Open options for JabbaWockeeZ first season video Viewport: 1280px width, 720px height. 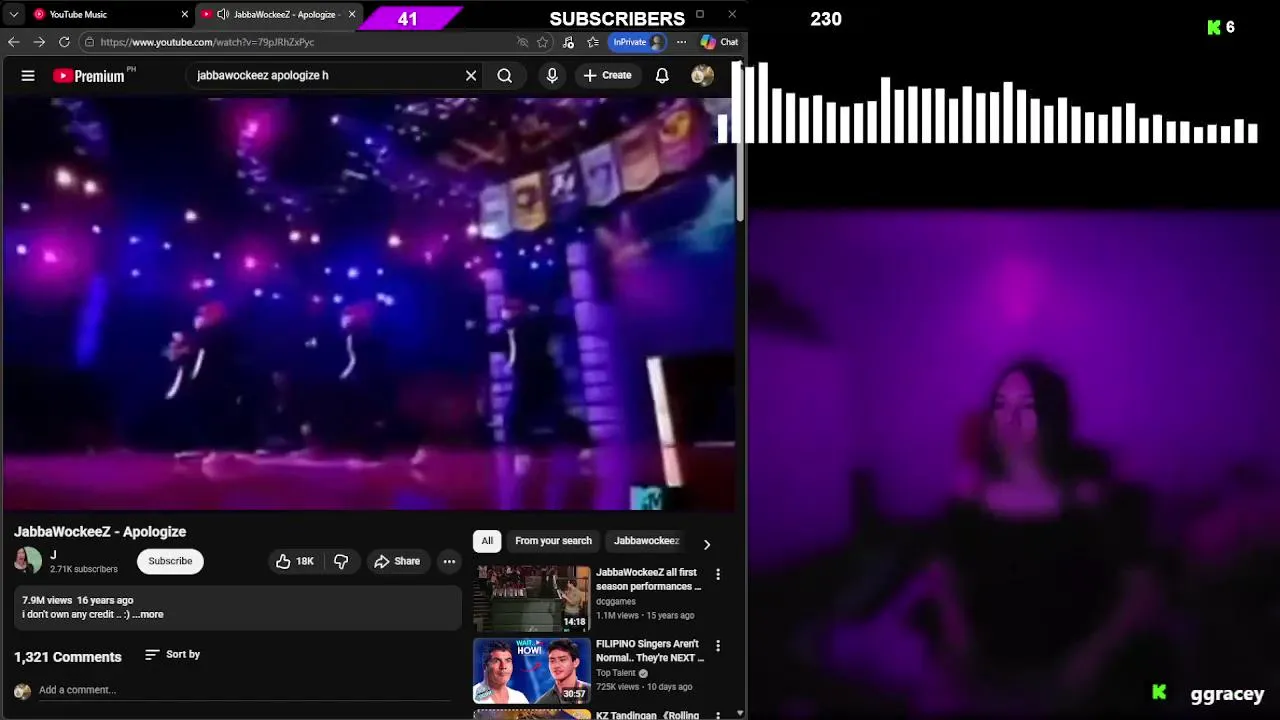point(718,574)
